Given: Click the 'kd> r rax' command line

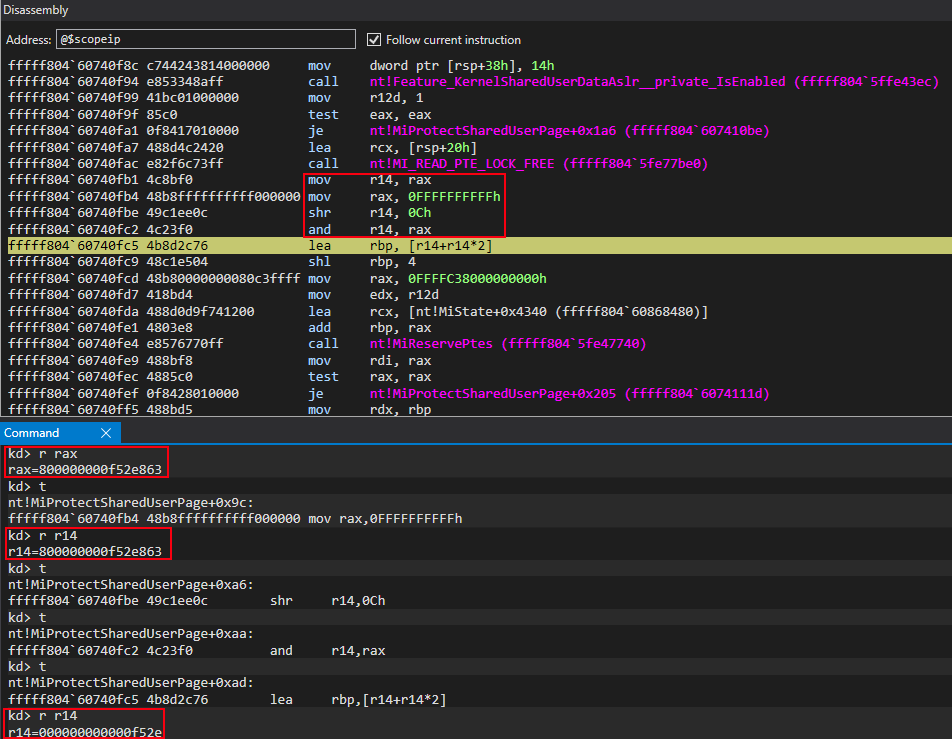Looking at the screenshot, I should click(42, 454).
